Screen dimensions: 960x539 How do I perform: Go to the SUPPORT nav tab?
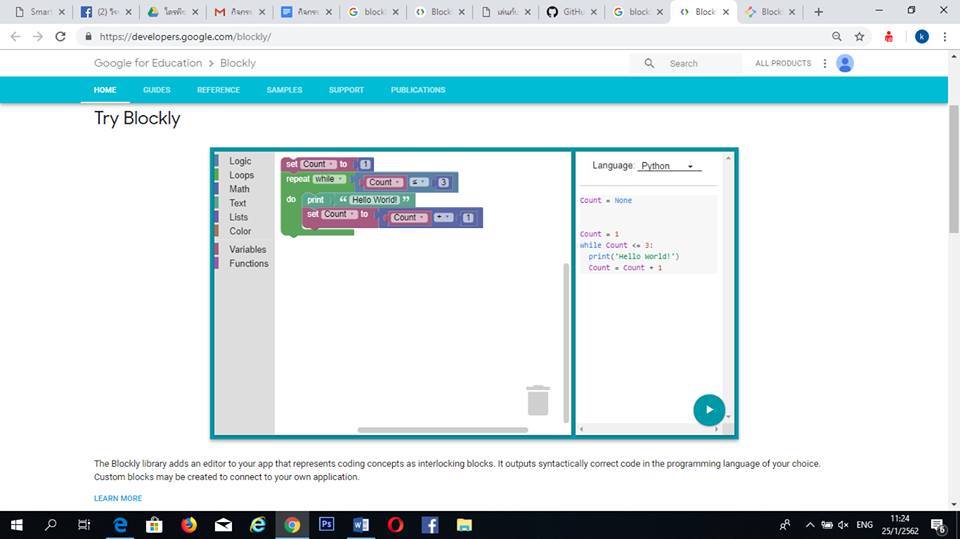coord(347,90)
